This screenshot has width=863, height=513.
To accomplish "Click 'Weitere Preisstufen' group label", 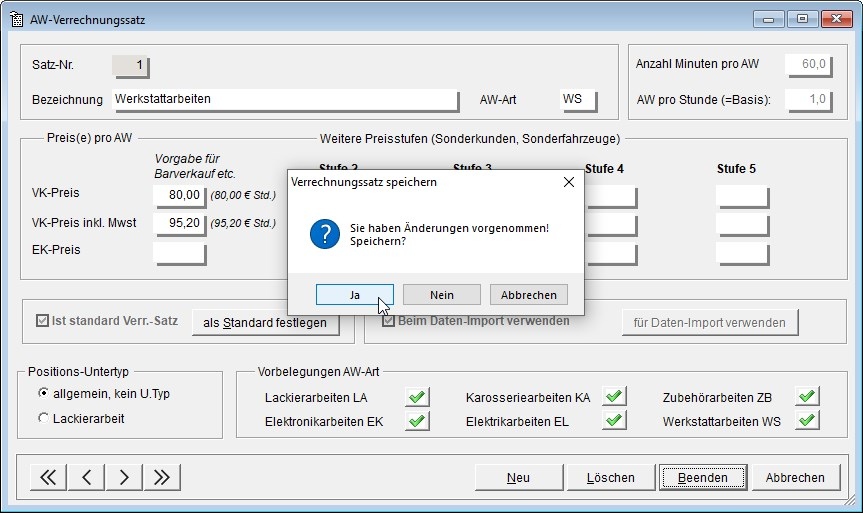I will click(x=469, y=139).
